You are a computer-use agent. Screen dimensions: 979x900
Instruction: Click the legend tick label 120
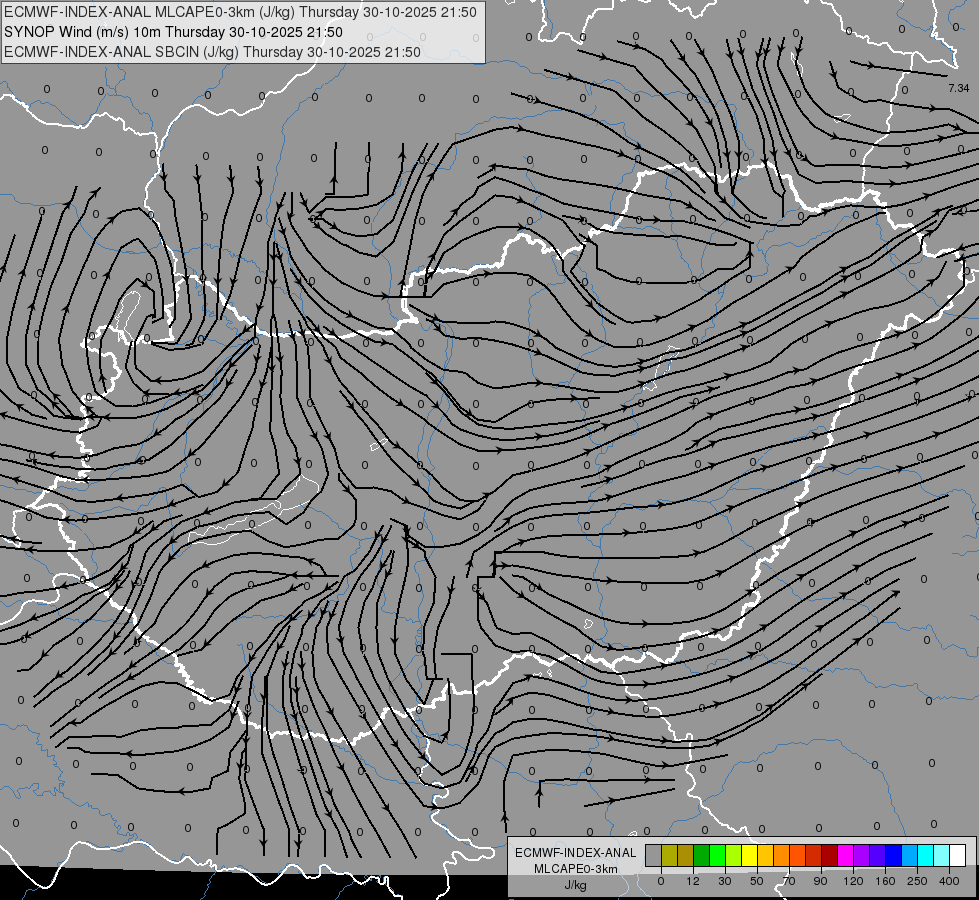coord(854,881)
